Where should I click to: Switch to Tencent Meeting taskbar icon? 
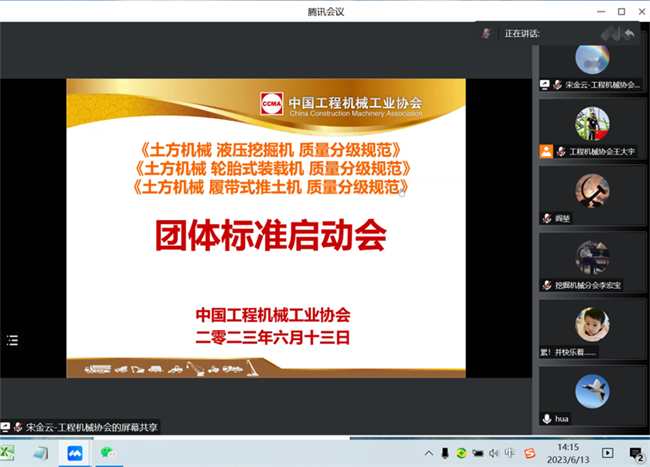coord(75,453)
